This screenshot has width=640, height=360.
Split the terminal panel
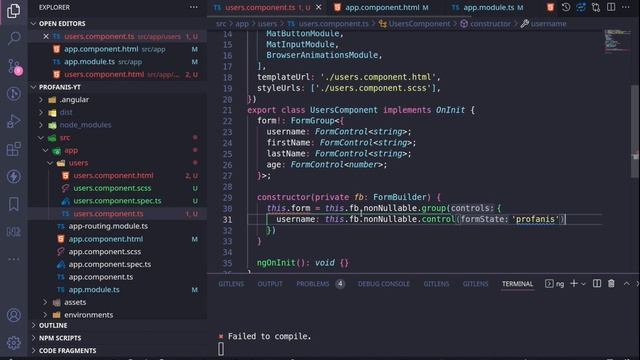[597, 283]
